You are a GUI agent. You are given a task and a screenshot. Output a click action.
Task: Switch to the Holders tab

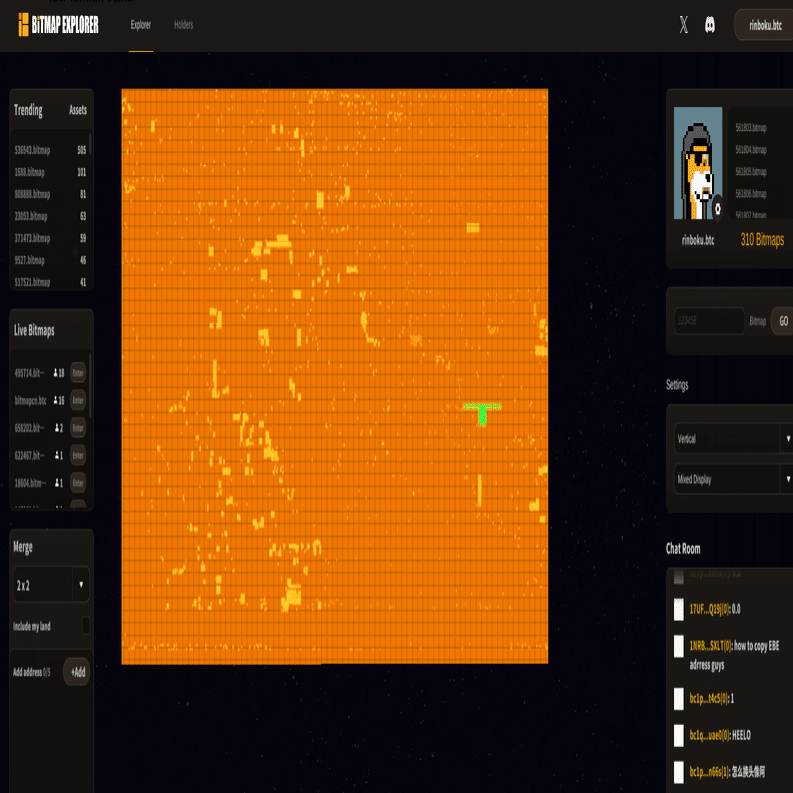pos(184,24)
